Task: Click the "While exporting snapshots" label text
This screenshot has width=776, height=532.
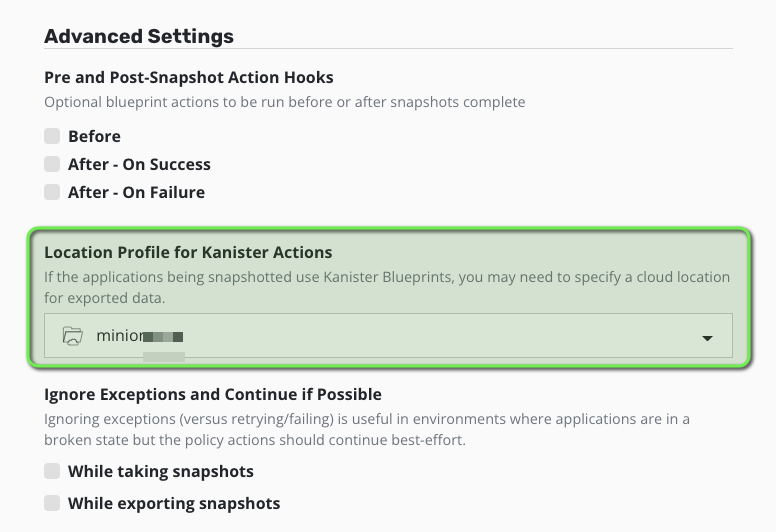Action: (174, 503)
